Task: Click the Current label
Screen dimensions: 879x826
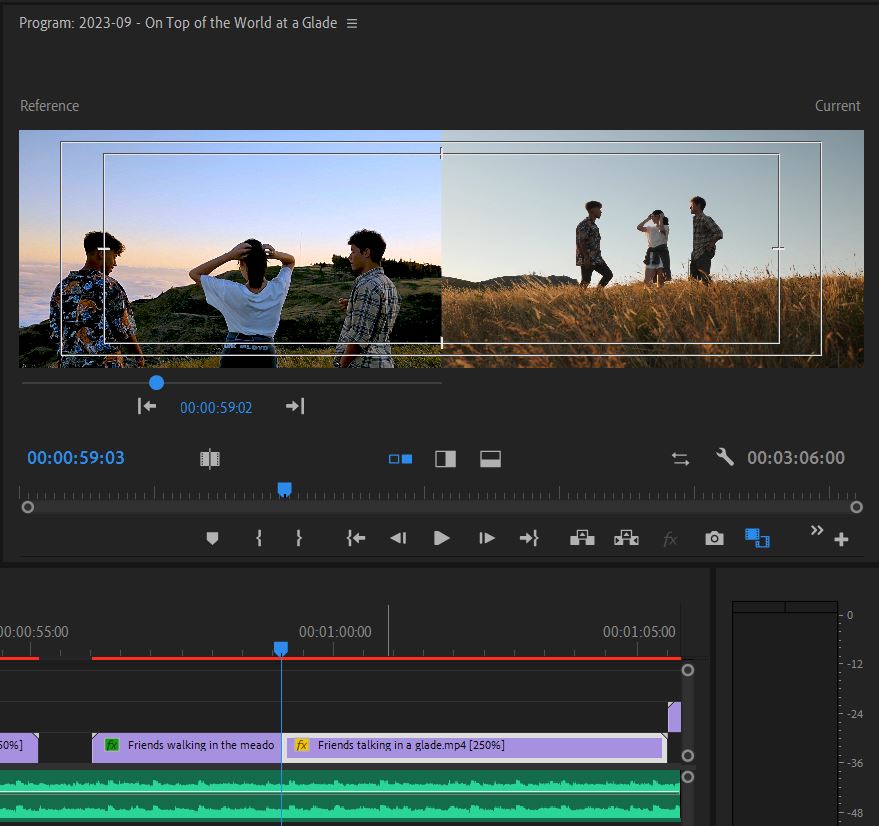Action: click(x=838, y=105)
